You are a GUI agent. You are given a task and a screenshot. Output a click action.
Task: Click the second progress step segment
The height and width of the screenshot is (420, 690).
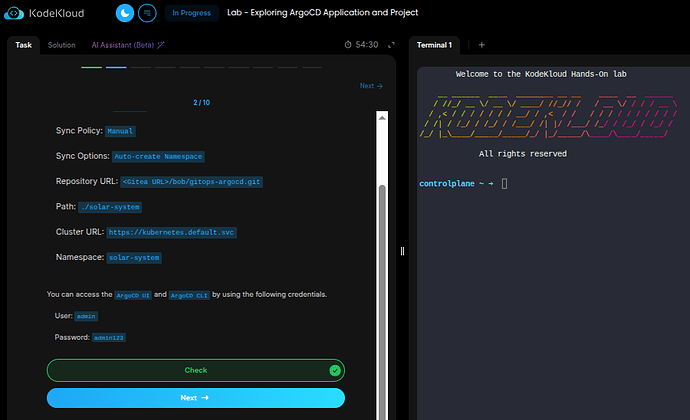[116, 67]
